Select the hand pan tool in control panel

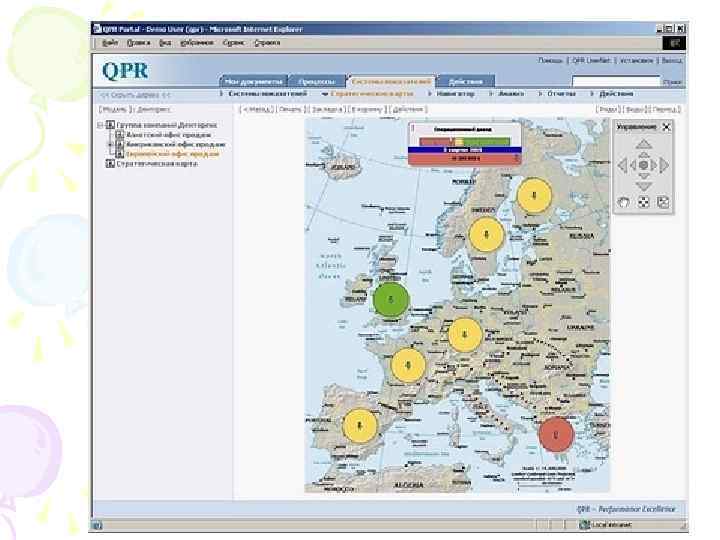[x=623, y=202]
